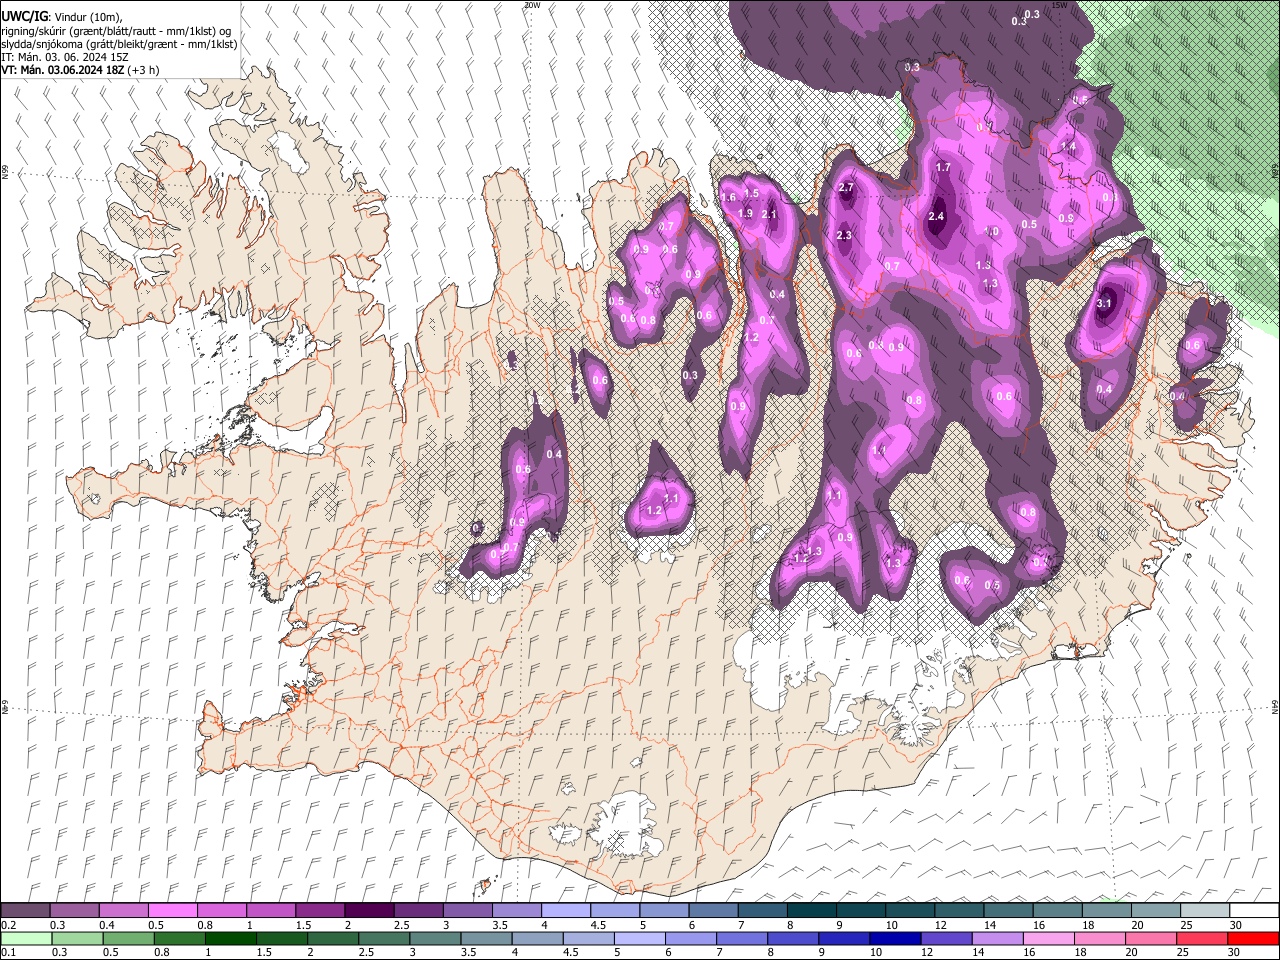
Task: Select the 'IT: Mán. 03. 06. 2024 15Z' line
Action: pyautogui.click(x=63, y=57)
